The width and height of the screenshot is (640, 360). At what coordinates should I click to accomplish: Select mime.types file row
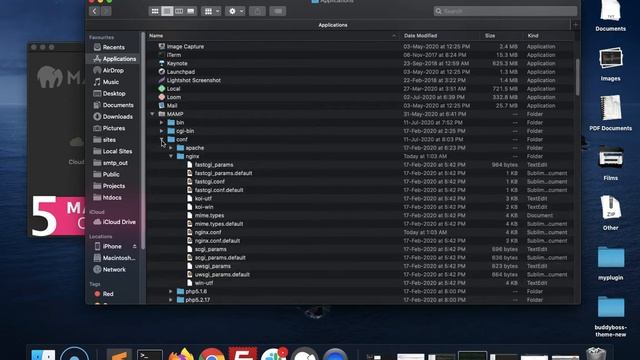pos(360,216)
